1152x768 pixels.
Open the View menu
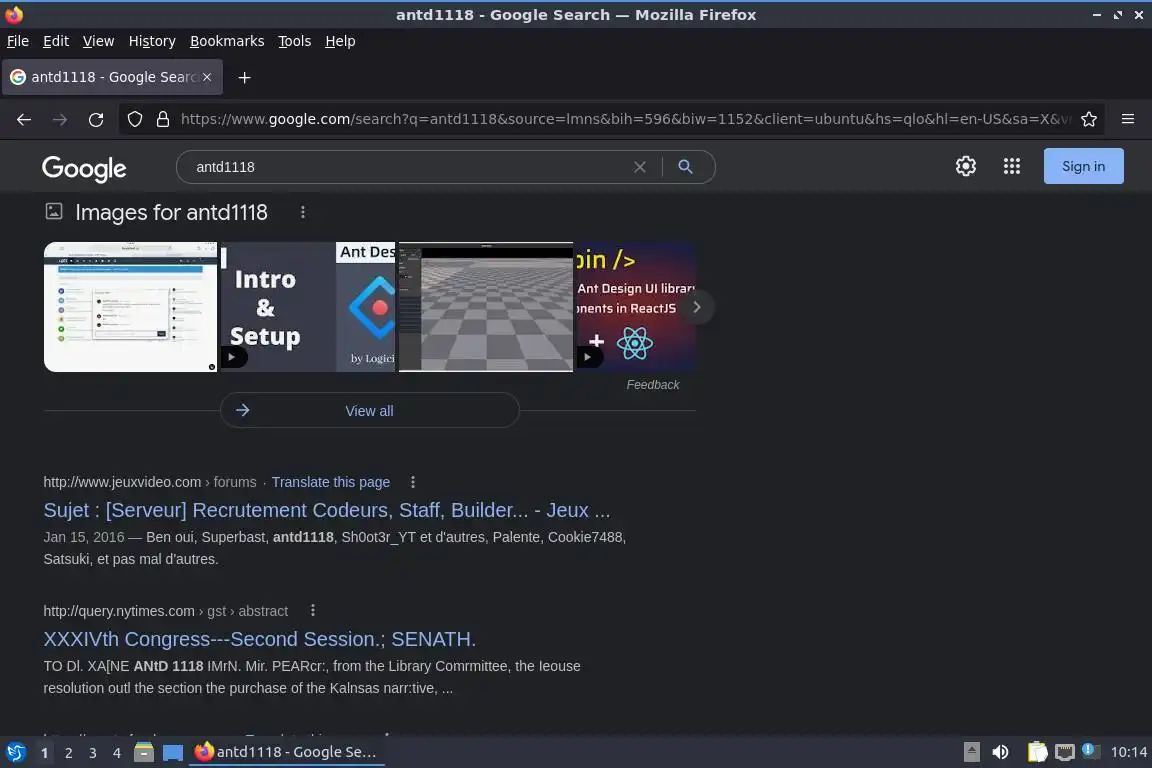pos(98,41)
